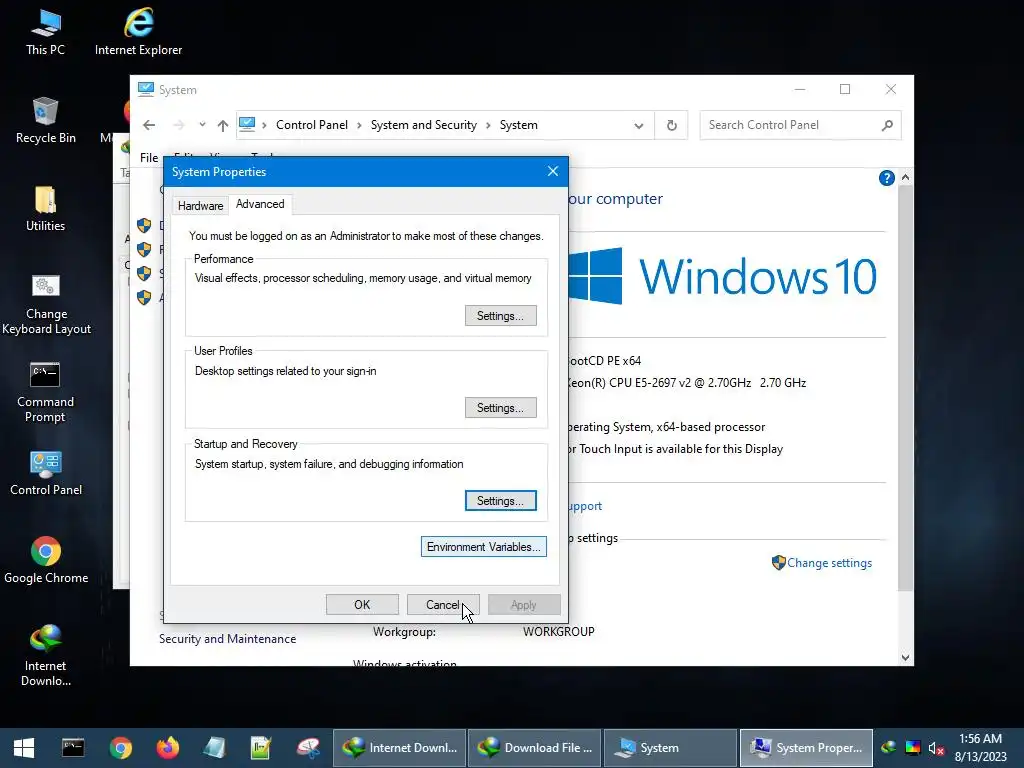Click the search magnifier in Control Panel

pyautogui.click(x=887, y=125)
